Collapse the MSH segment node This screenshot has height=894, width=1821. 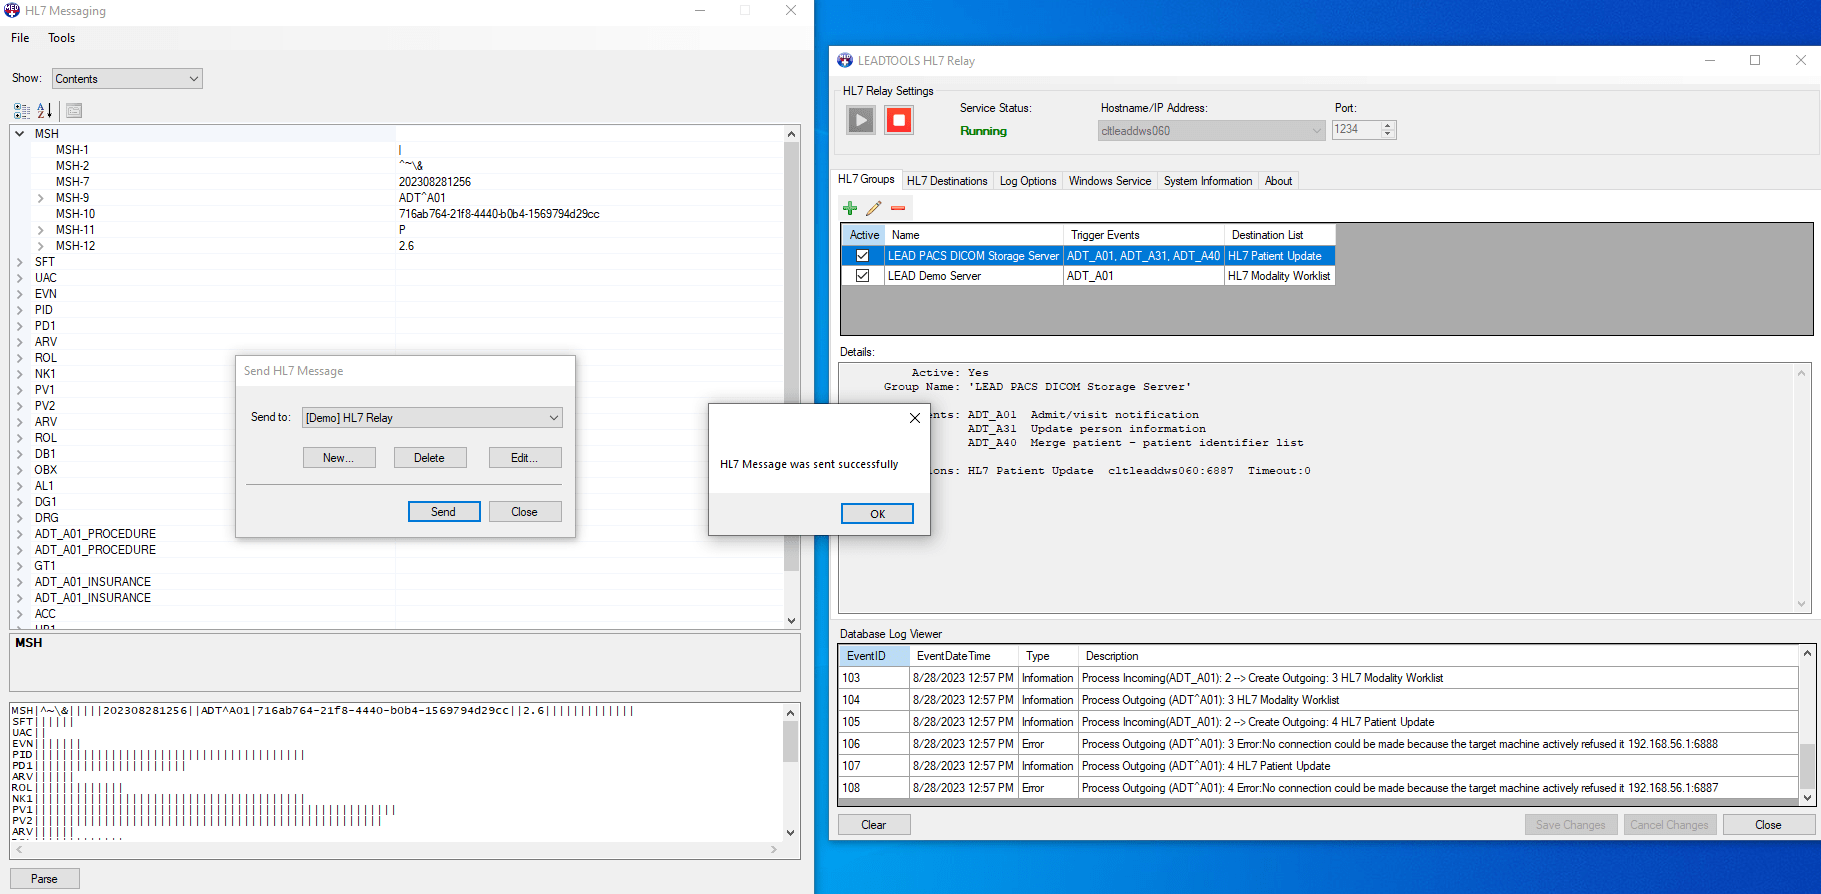[x=20, y=134]
